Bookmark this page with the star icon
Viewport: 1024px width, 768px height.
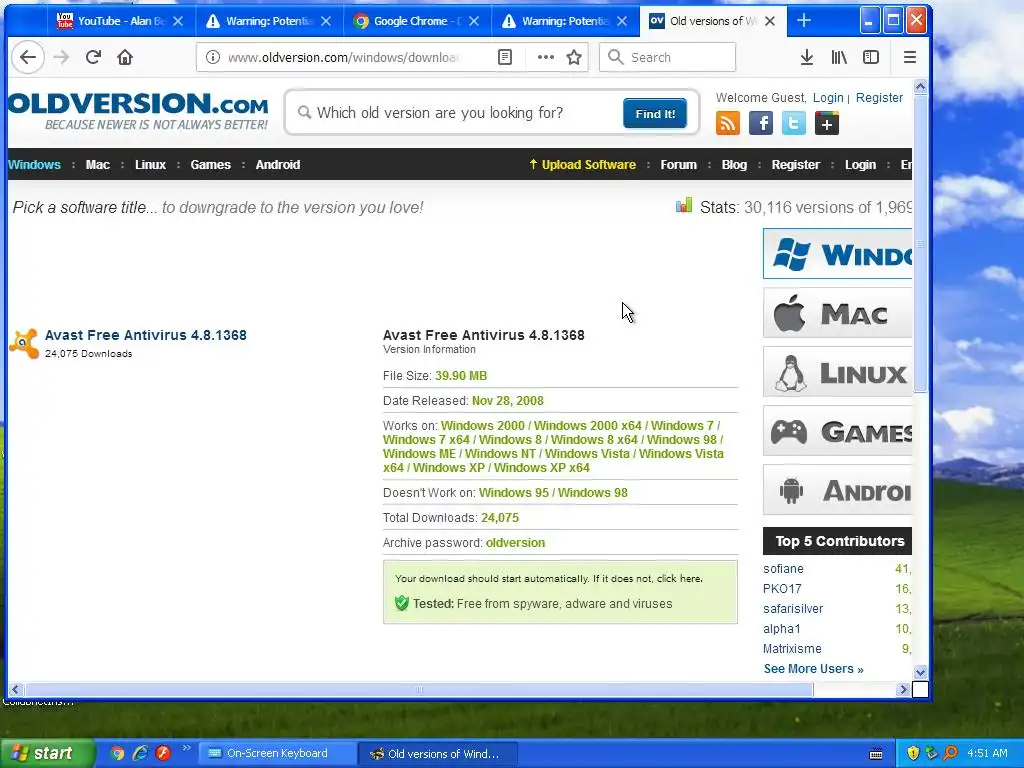(x=574, y=57)
